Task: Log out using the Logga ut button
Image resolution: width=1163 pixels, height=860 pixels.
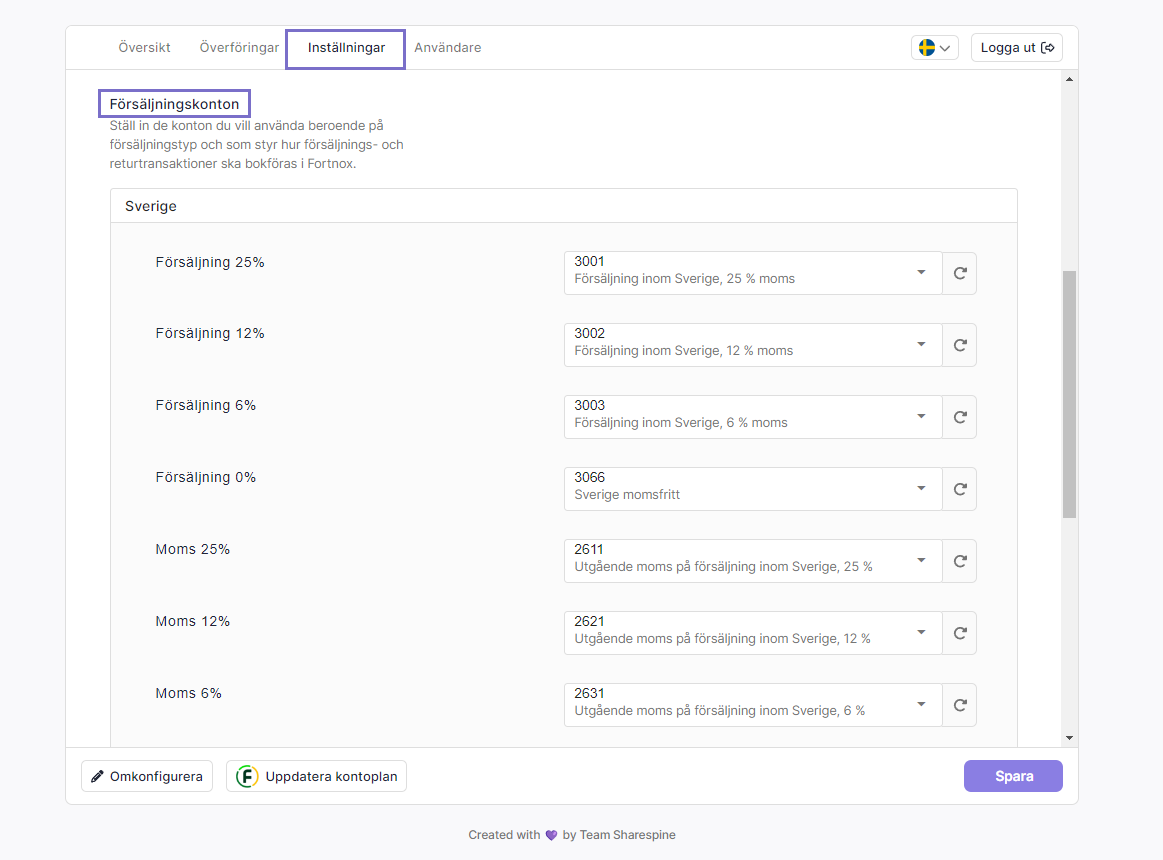Action: click(1016, 48)
